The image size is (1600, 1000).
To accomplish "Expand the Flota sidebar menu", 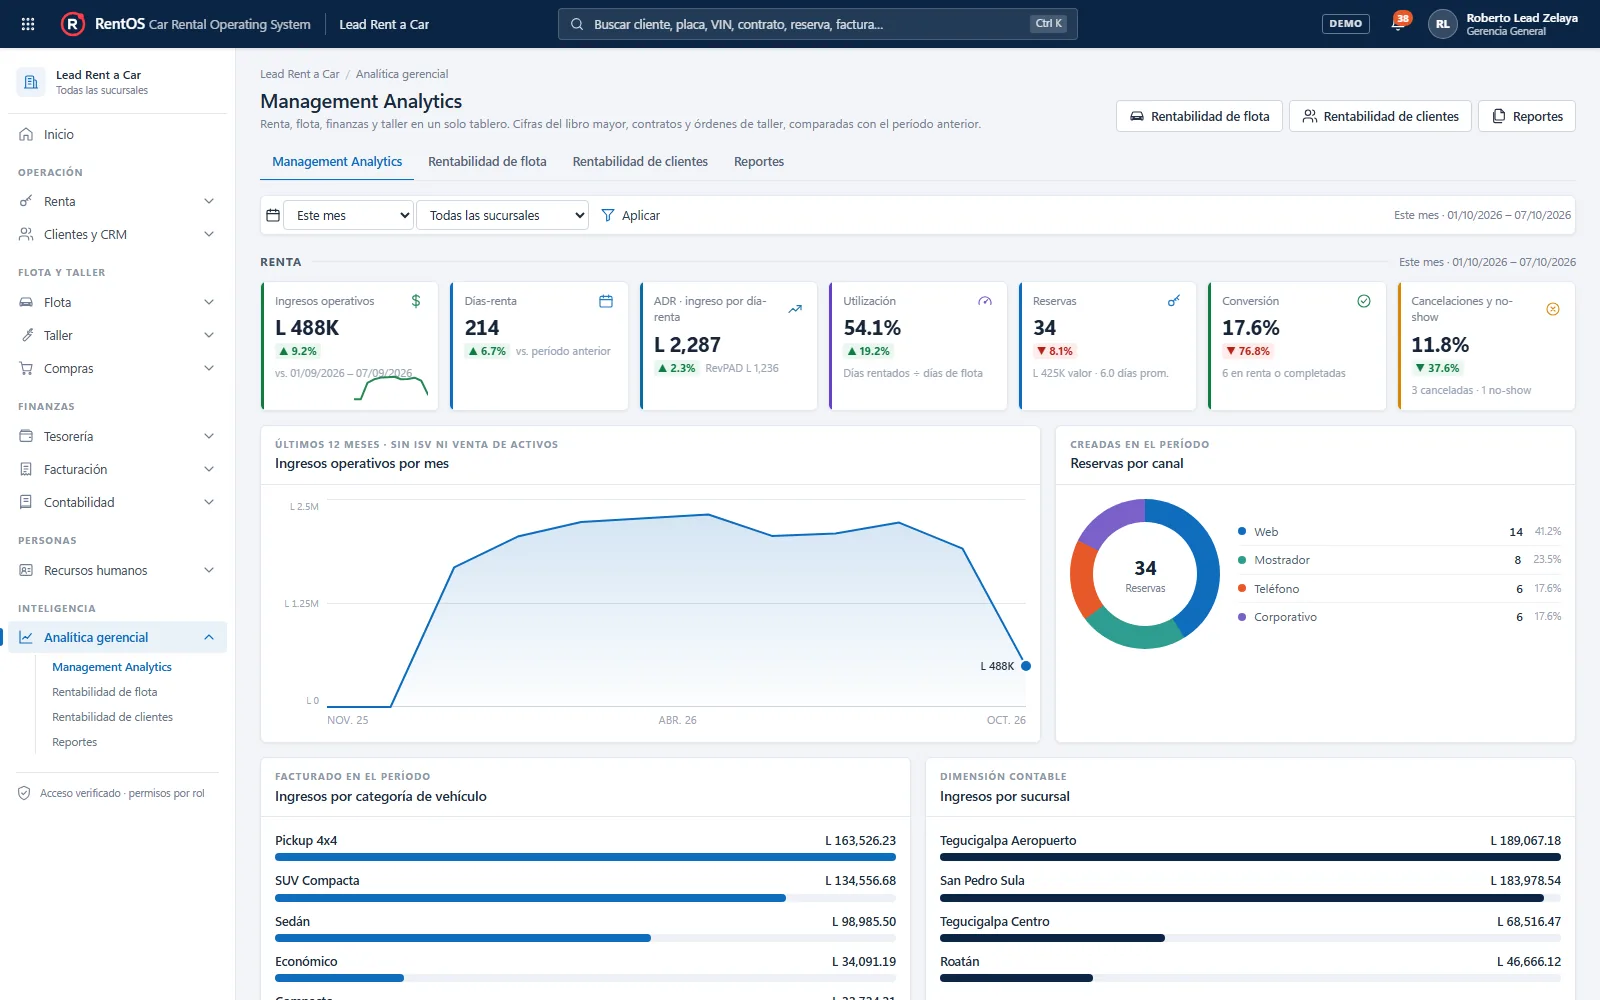I will pos(117,302).
